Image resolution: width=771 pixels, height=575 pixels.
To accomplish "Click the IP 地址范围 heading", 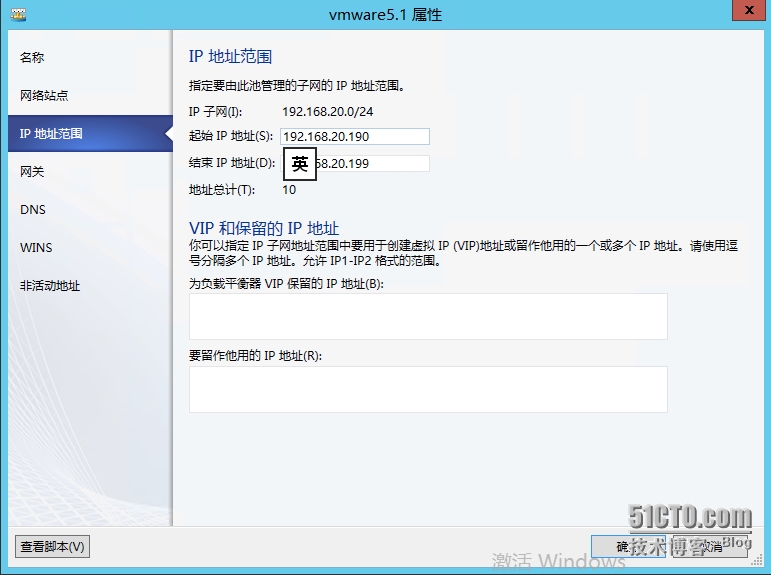I will [230, 57].
